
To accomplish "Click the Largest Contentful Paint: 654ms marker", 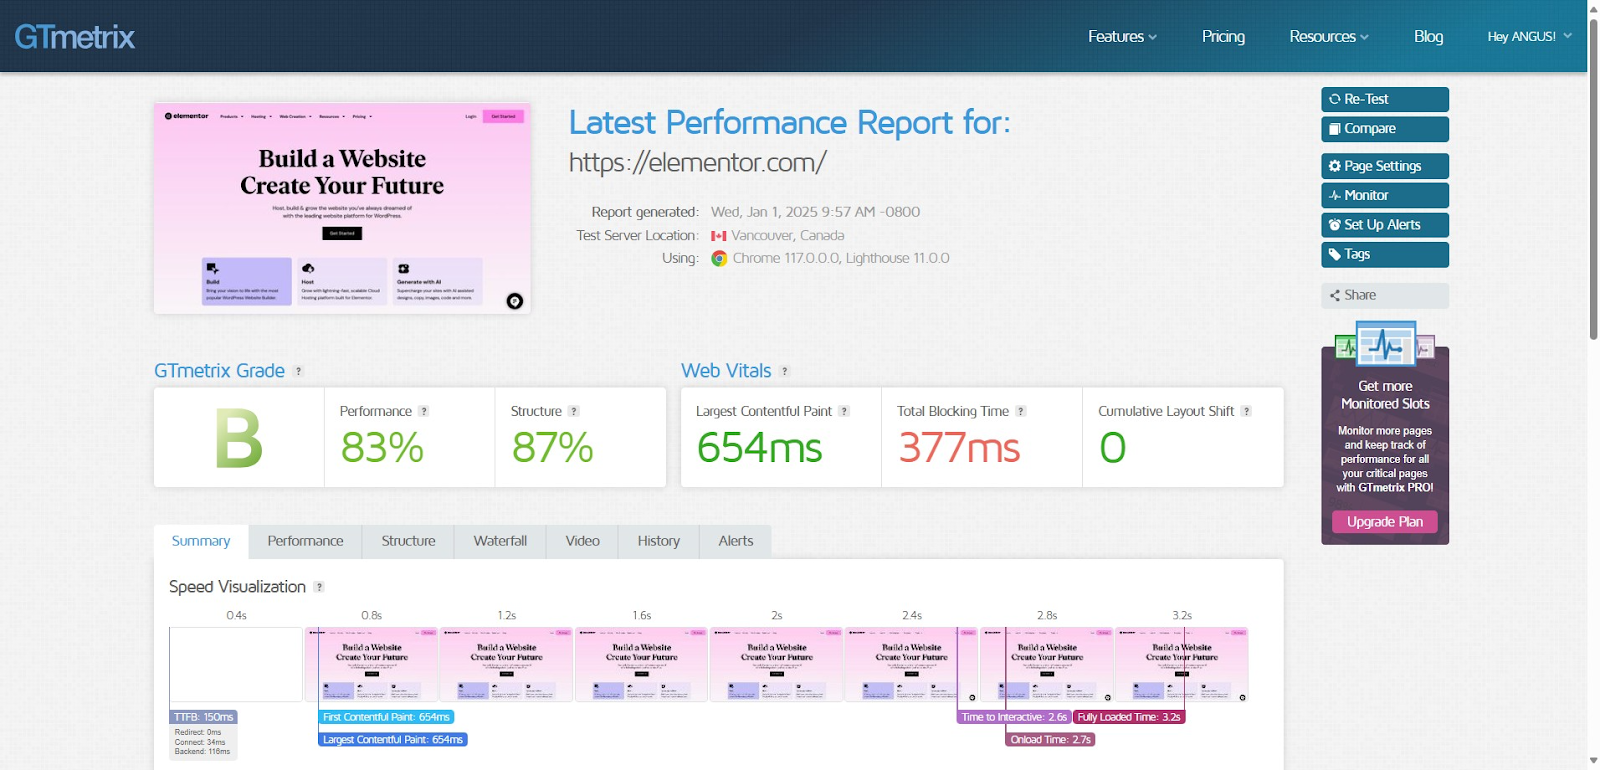I will 393,740.
